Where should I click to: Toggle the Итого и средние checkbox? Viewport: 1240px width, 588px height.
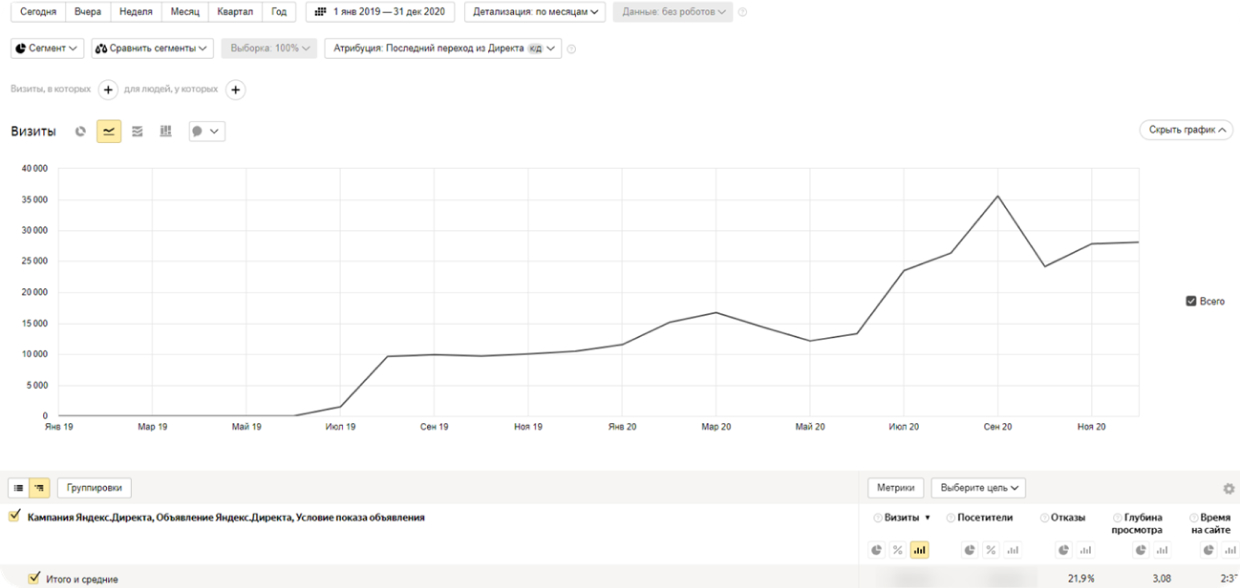click(34, 578)
